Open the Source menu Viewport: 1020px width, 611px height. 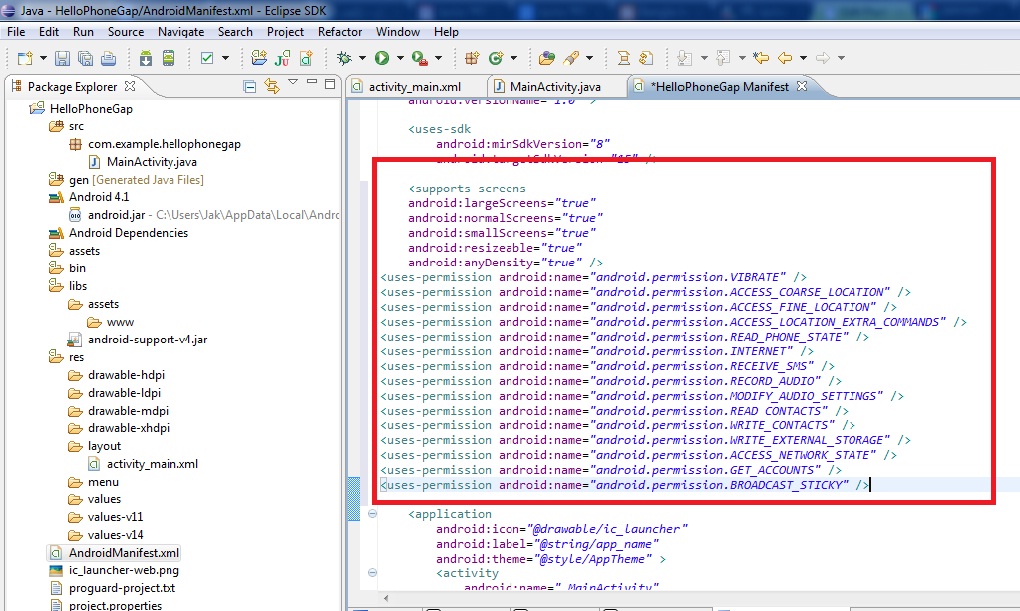pos(126,31)
